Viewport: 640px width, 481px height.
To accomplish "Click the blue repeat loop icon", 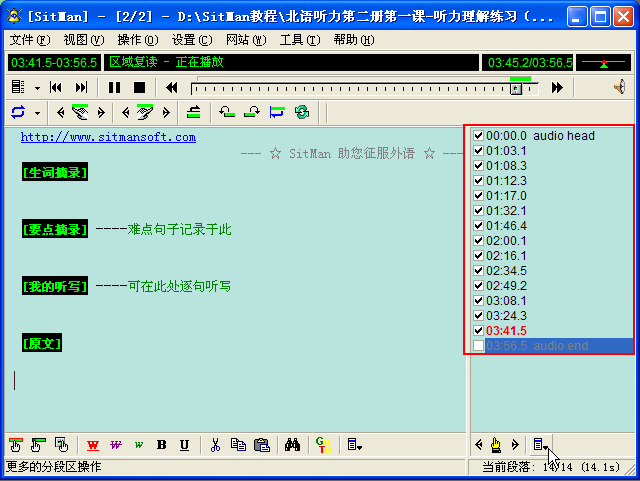I will point(18,112).
